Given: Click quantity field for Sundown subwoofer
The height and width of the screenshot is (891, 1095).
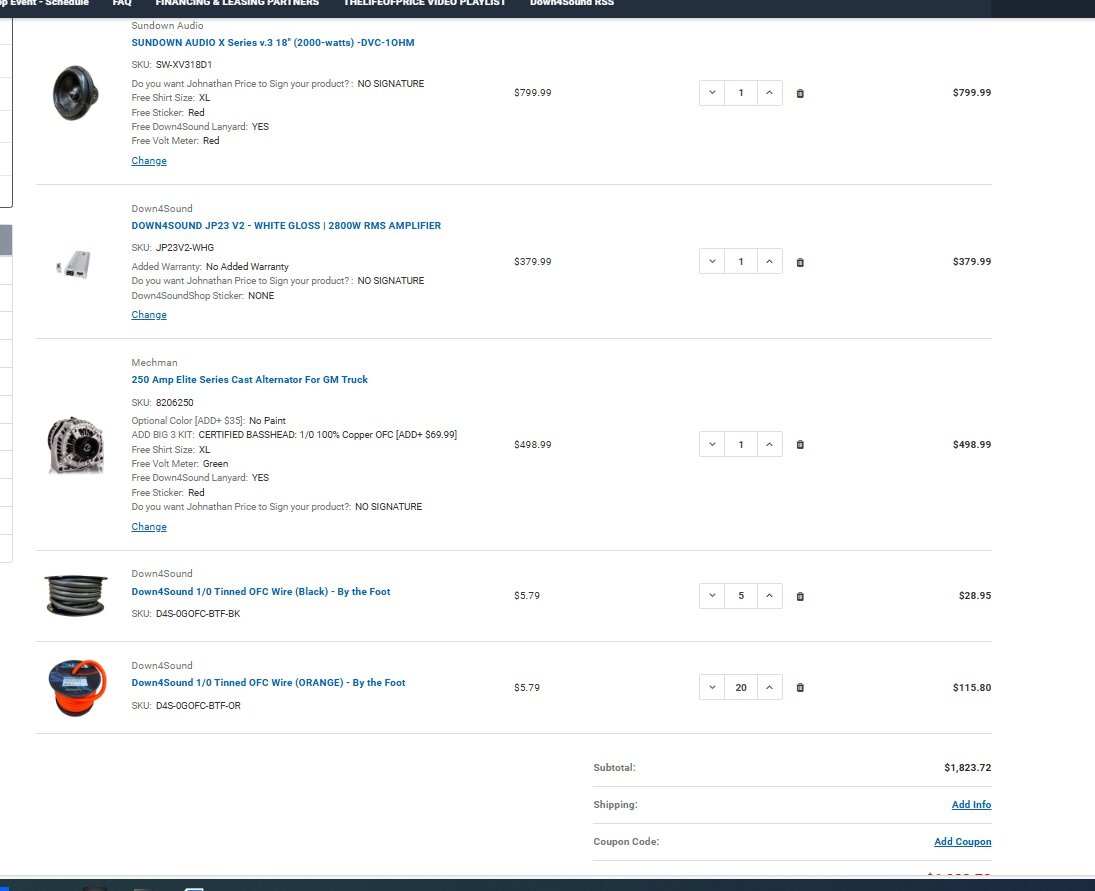Looking at the screenshot, I should [x=741, y=92].
